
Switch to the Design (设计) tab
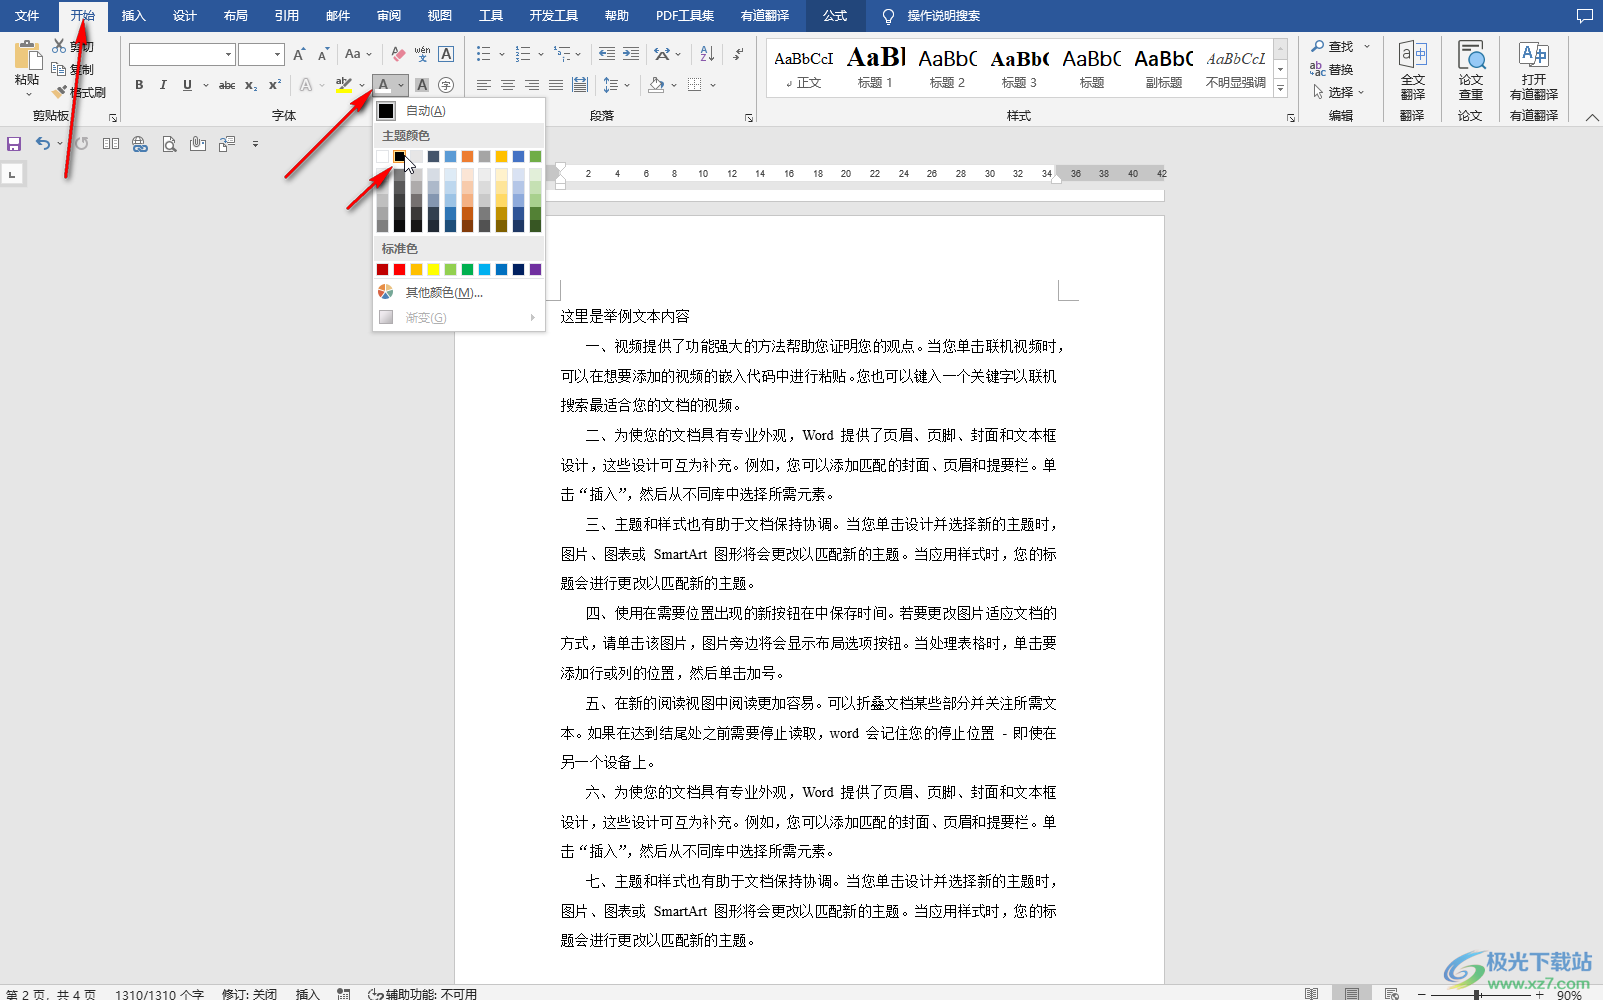(x=185, y=15)
